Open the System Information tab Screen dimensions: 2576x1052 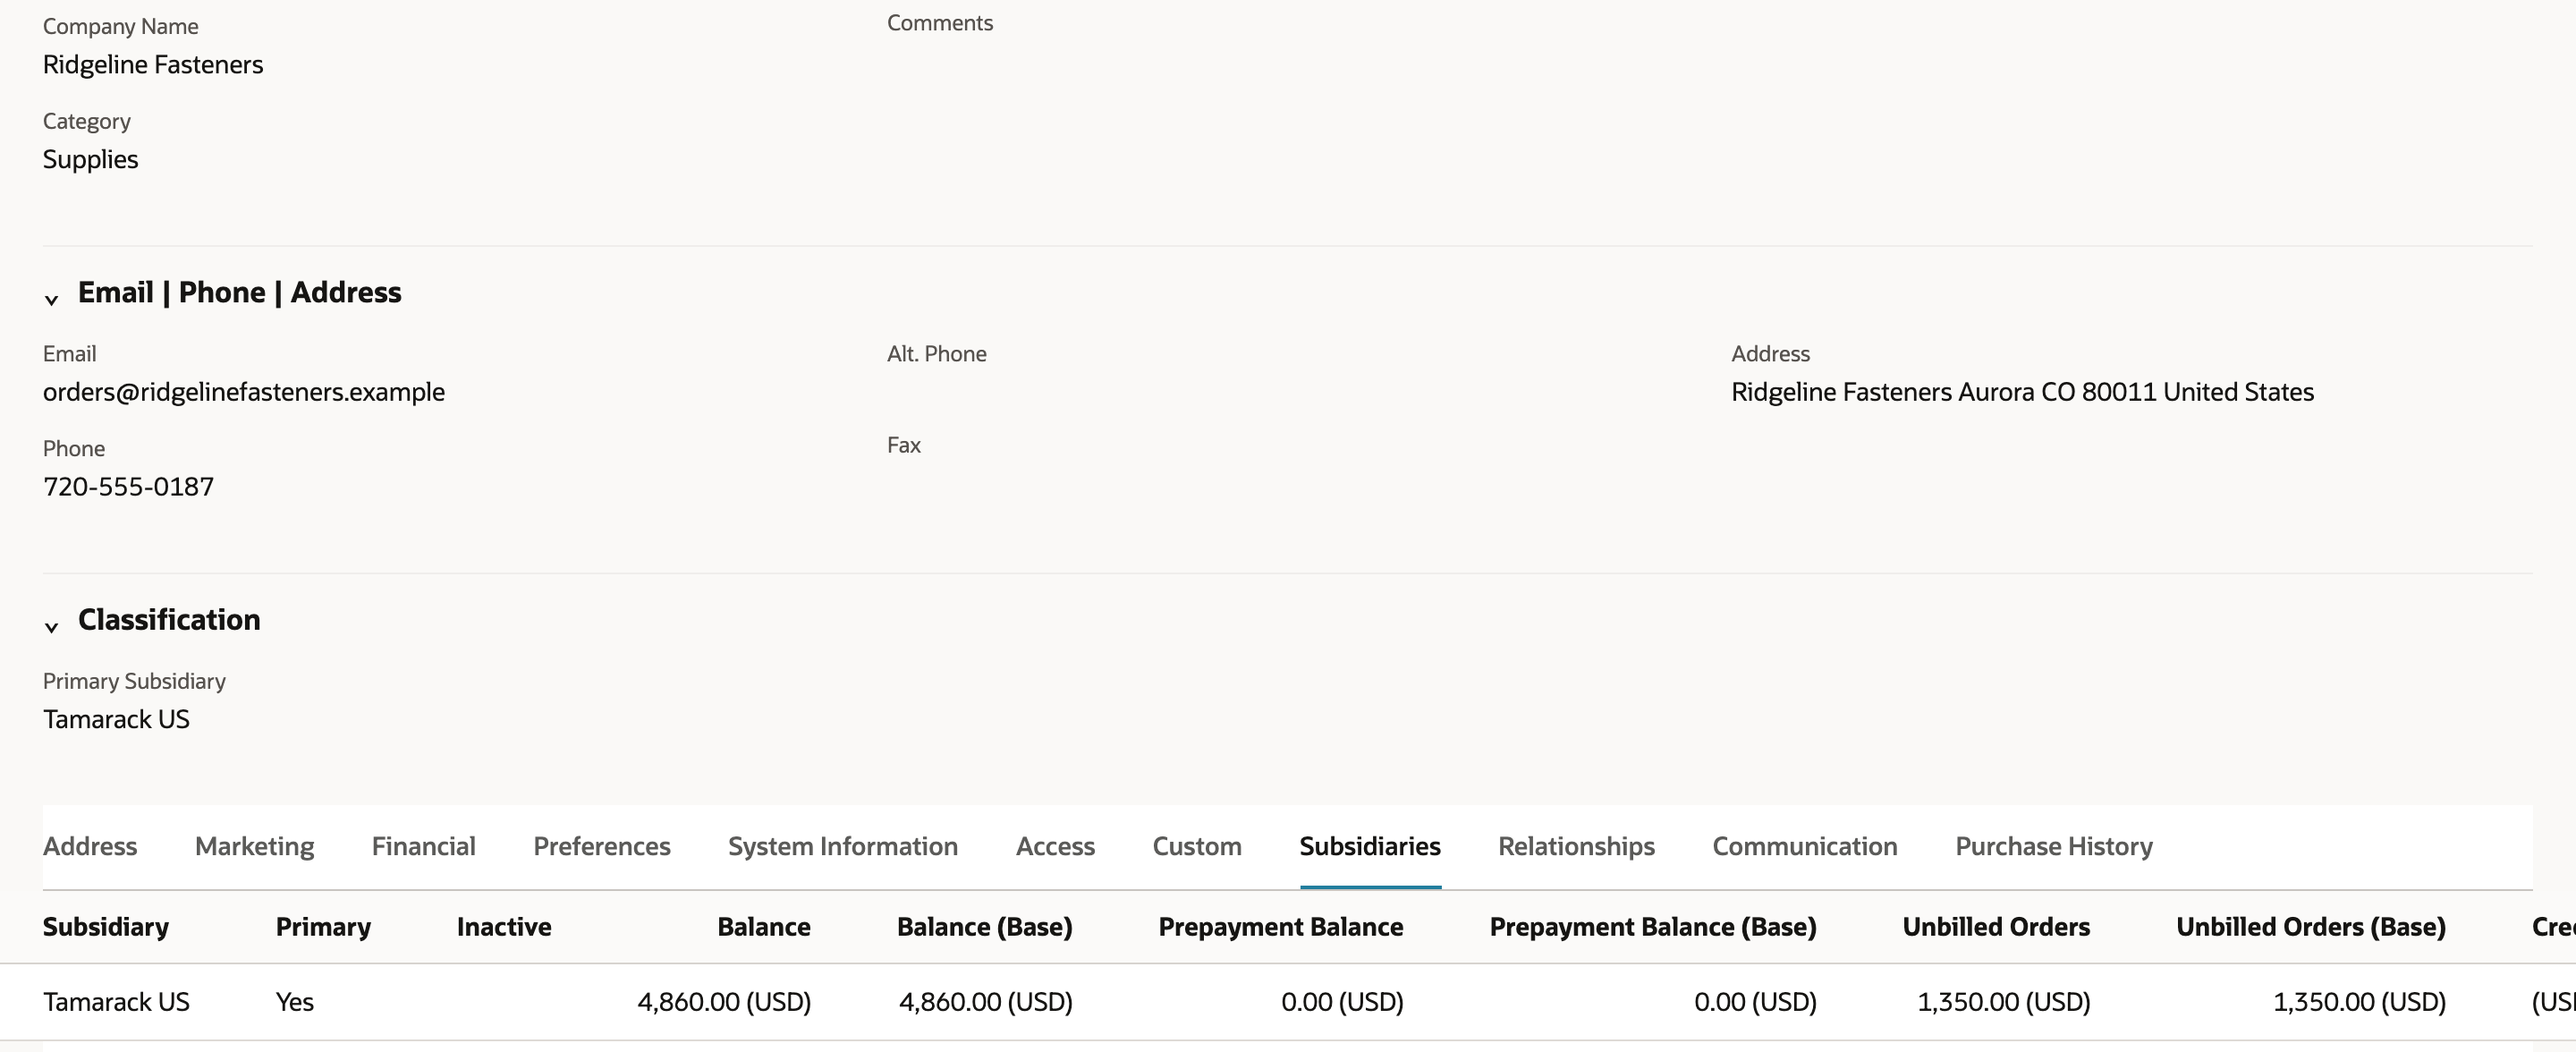click(x=843, y=846)
